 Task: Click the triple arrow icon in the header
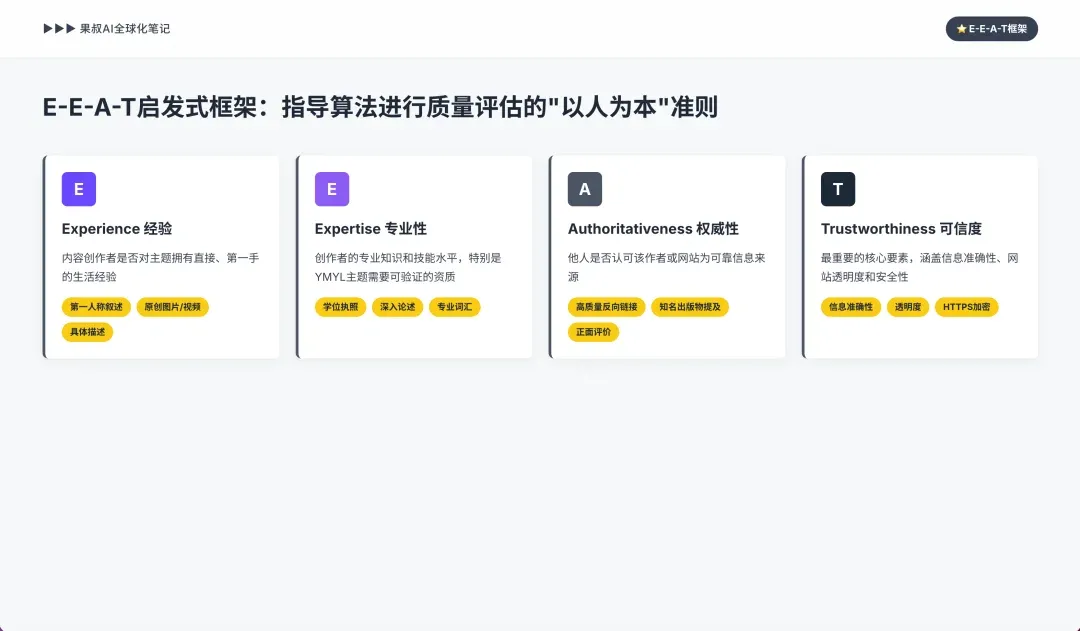click(x=59, y=29)
